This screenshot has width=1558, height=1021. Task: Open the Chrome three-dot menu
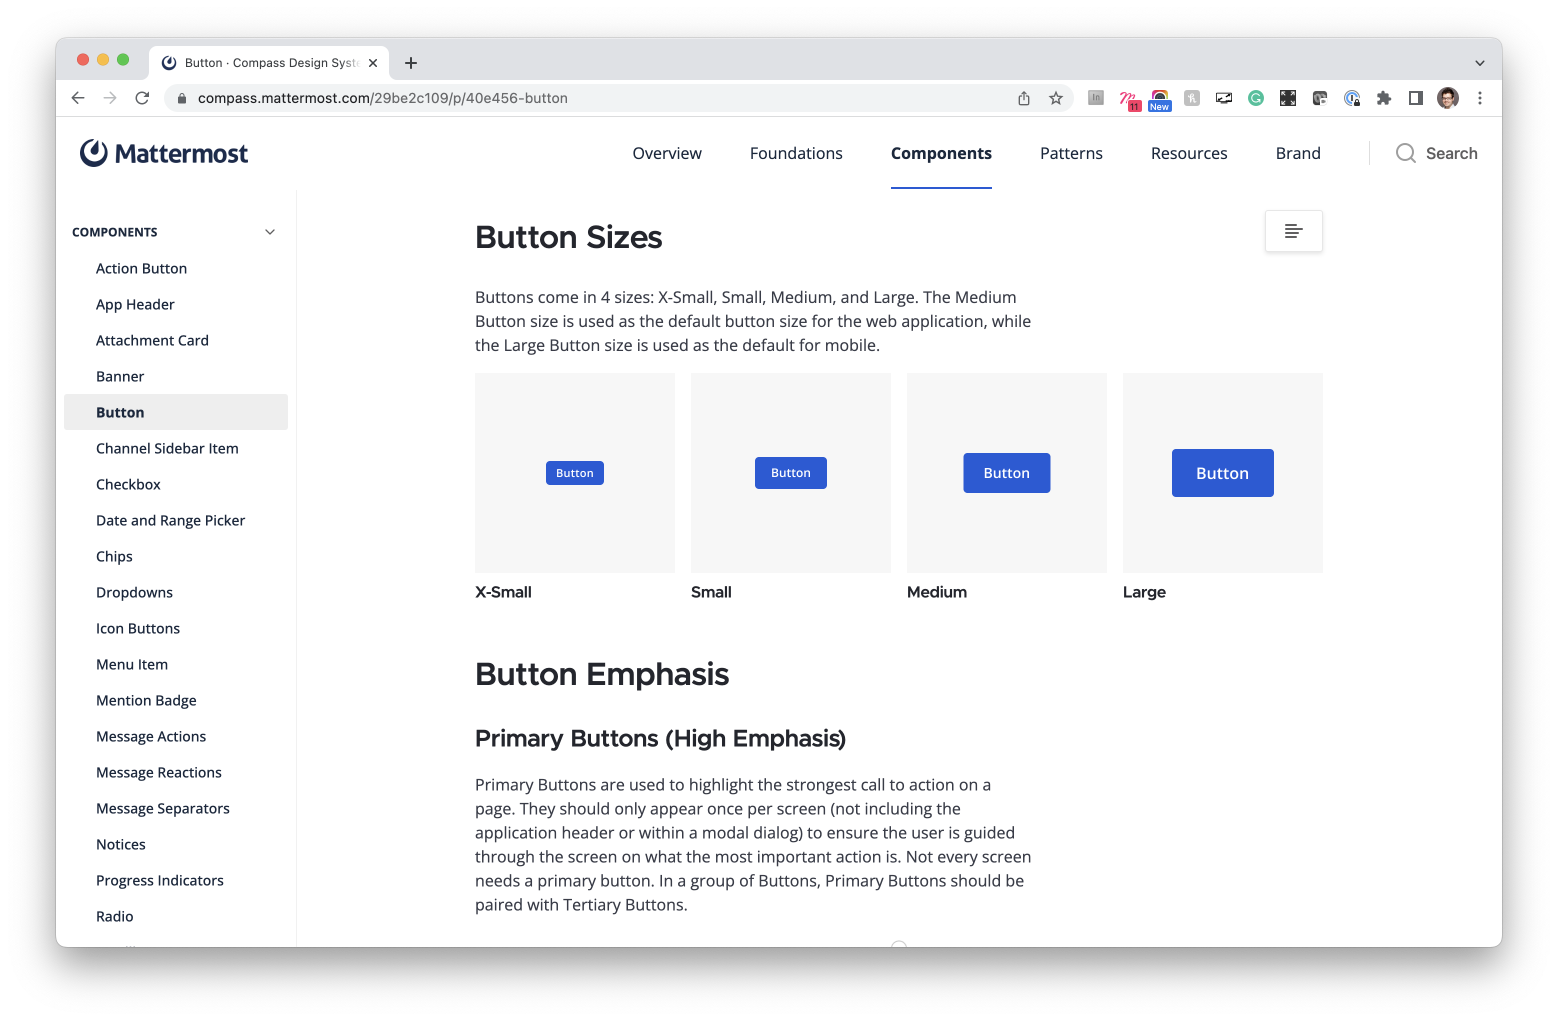coord(1480,98)
